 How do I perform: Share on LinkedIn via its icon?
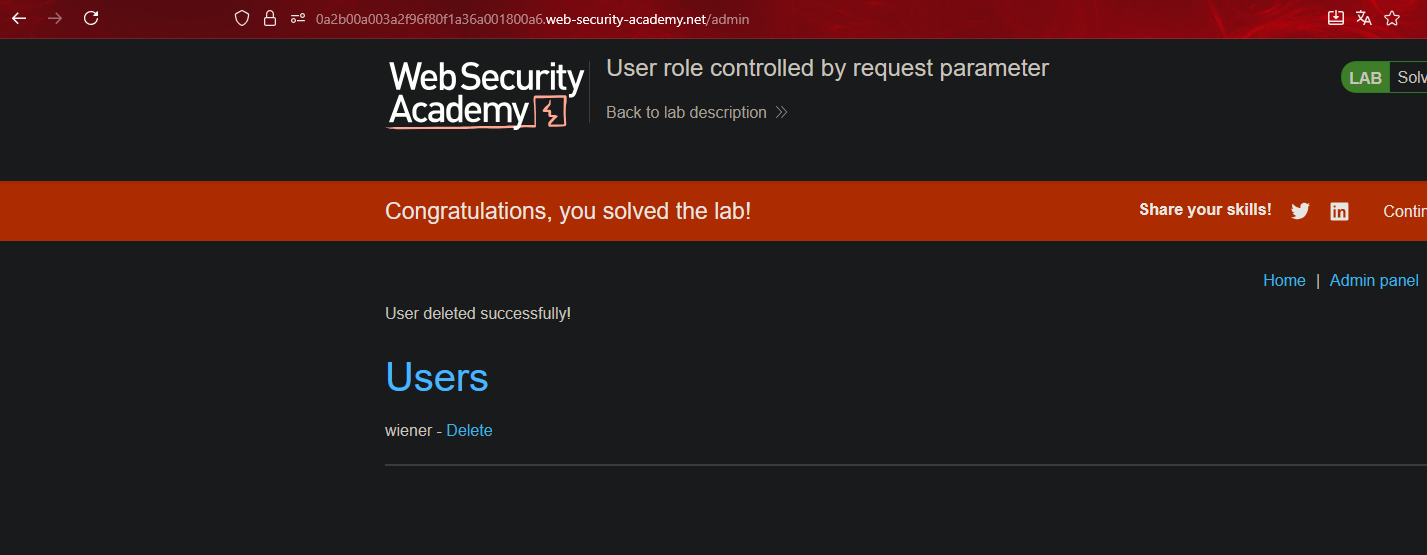[1339, 211]
